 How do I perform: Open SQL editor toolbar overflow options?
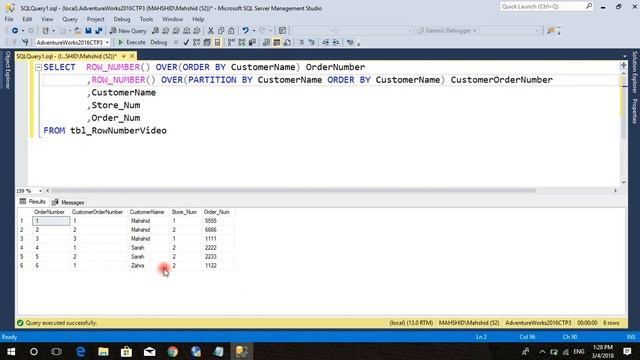358,43
